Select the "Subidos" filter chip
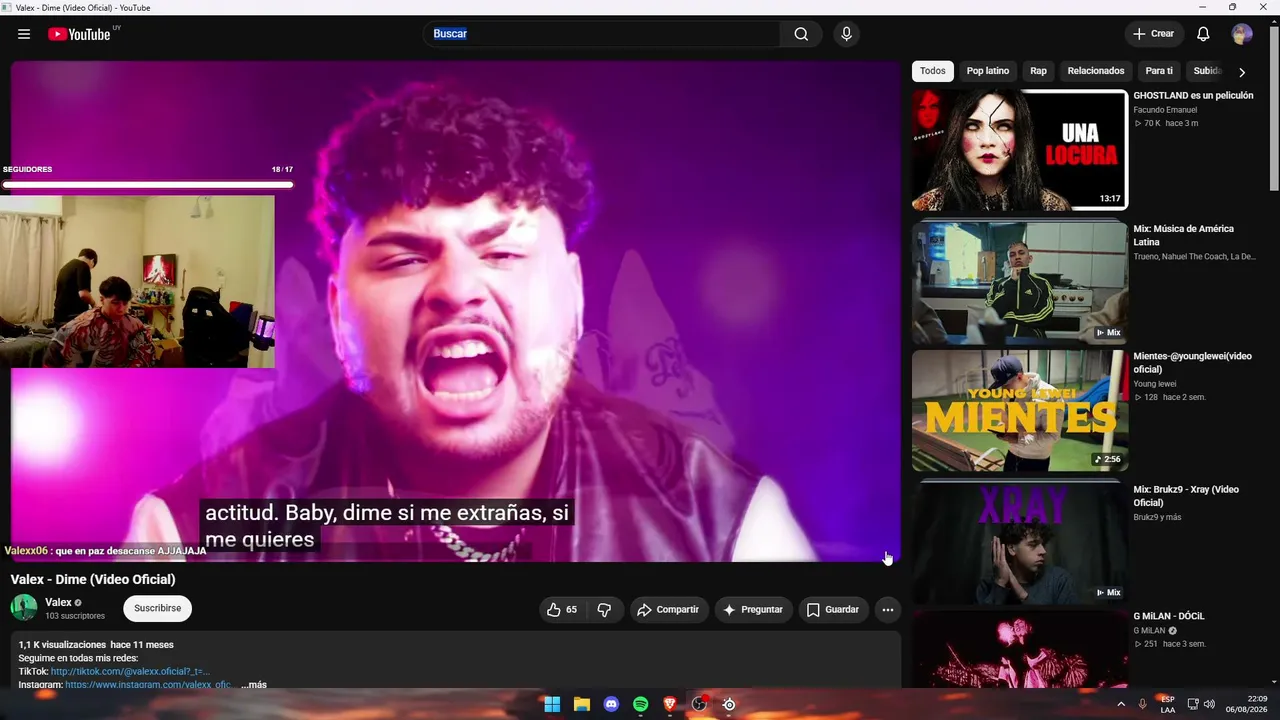1280x720 pixels. [x=1207, y=71]
